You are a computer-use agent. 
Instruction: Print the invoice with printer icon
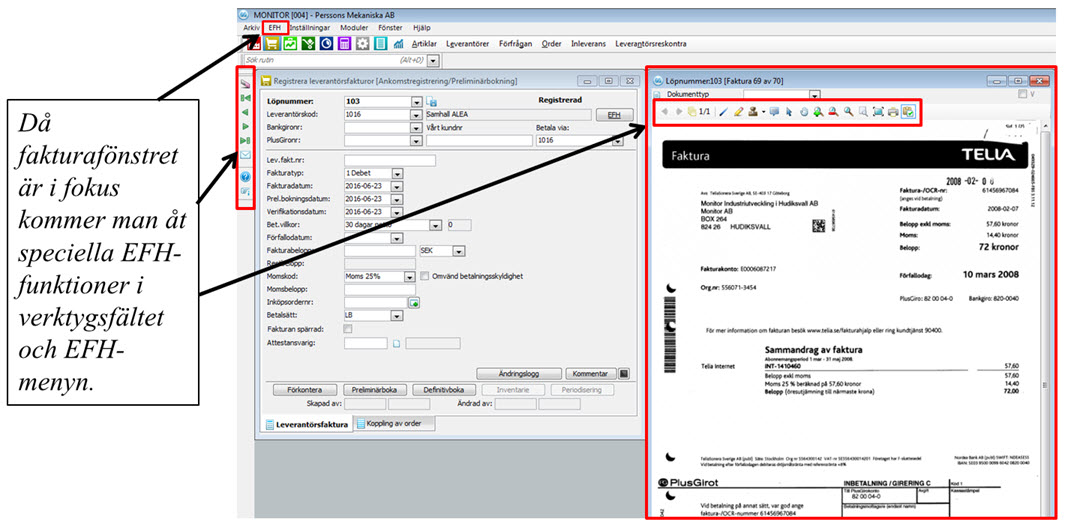893,112
